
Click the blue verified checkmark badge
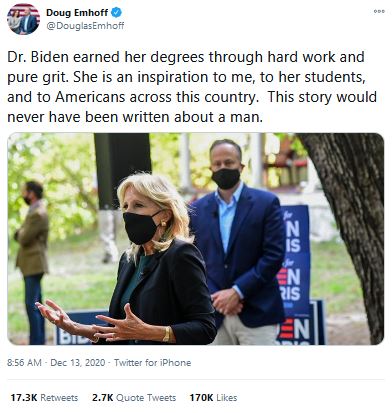(x=116, y=13)
